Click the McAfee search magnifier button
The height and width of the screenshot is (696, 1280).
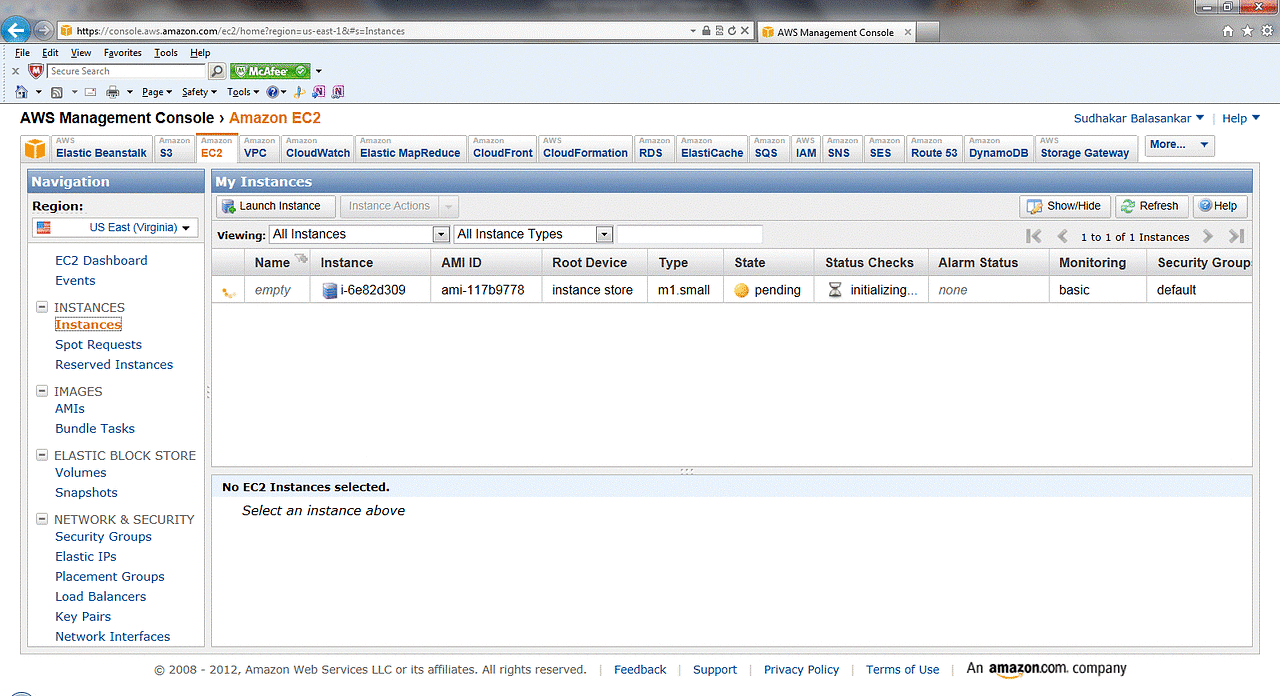[x=217, y=71]
